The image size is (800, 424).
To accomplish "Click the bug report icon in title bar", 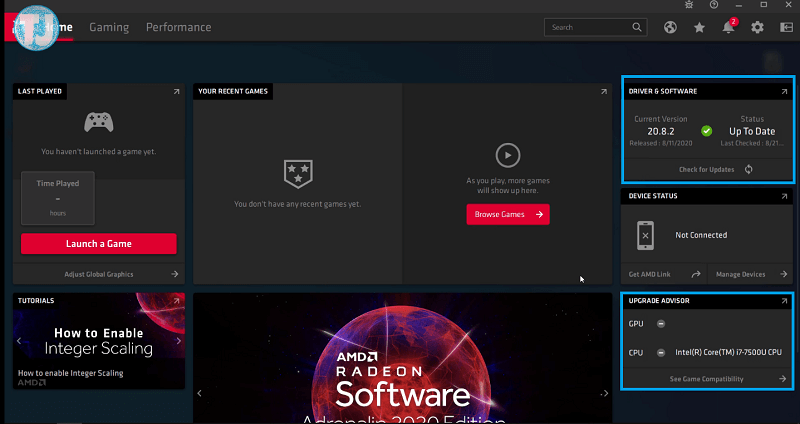I will (689, 5).
